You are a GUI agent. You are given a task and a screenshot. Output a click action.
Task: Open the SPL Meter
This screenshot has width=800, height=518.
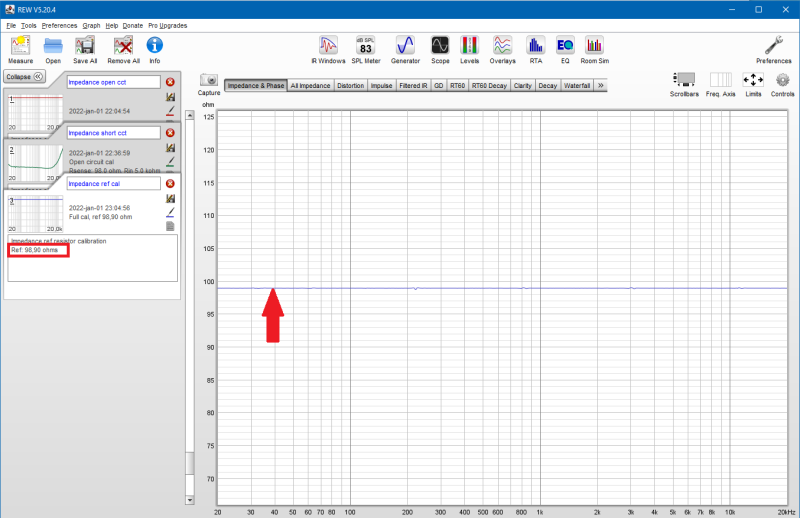coord(366,50)
